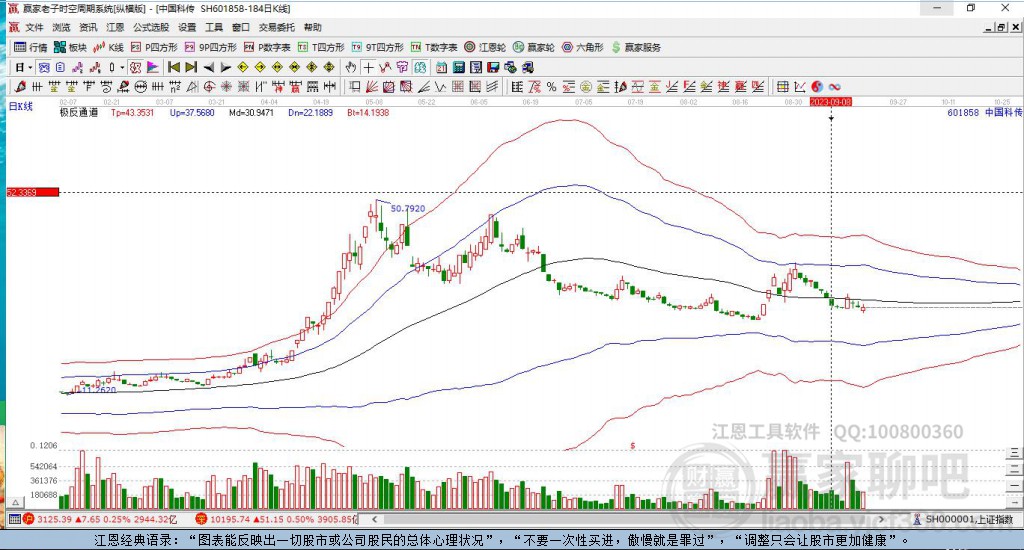This screenshot has width=1024, height=550.
Task: Click the Md=30.9471 value
Action: [251, 113]
